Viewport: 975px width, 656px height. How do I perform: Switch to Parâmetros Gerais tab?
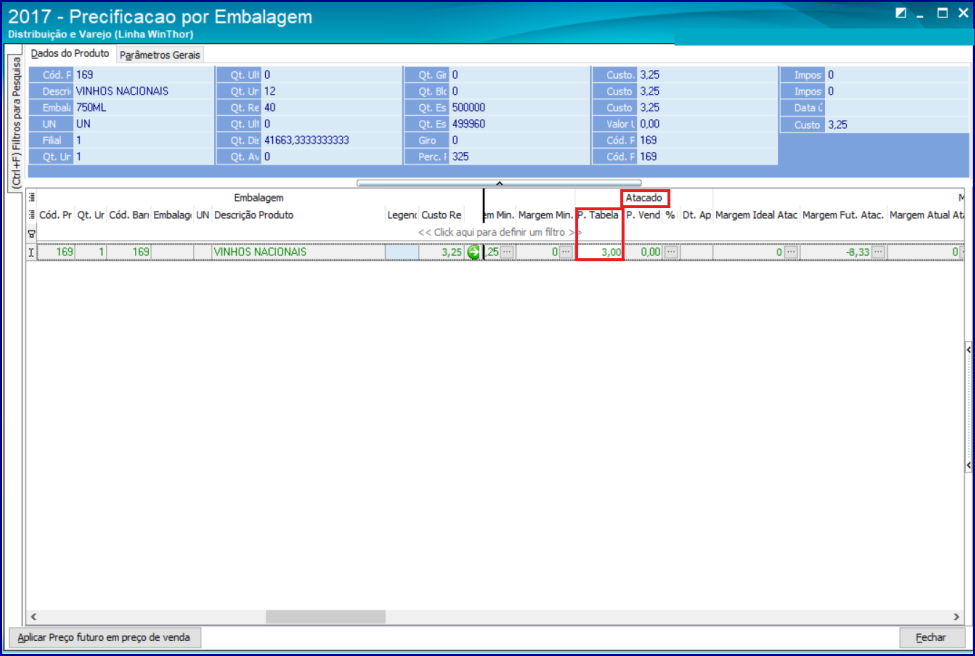(x=160, y=55)
